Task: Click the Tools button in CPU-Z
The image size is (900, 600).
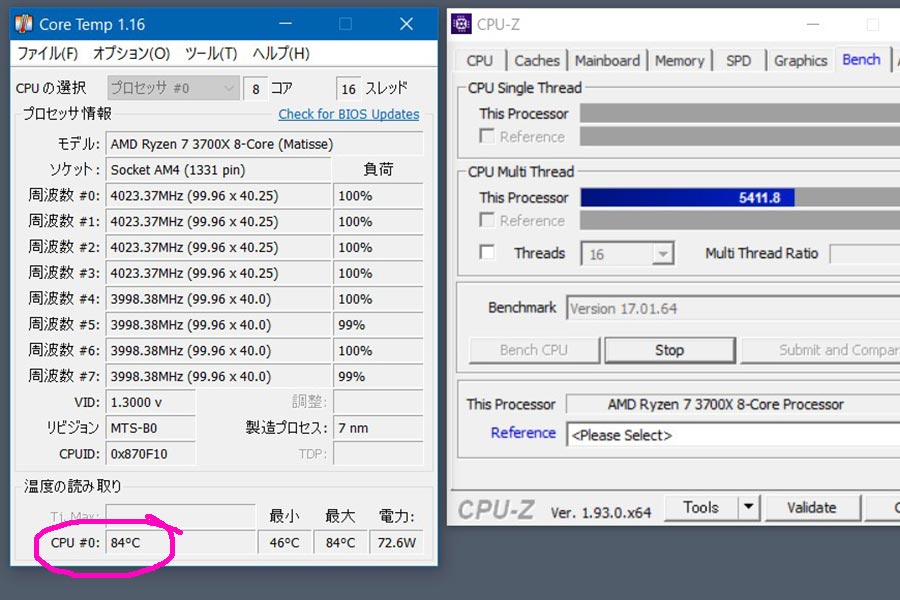Action: (x=701, y=508)
